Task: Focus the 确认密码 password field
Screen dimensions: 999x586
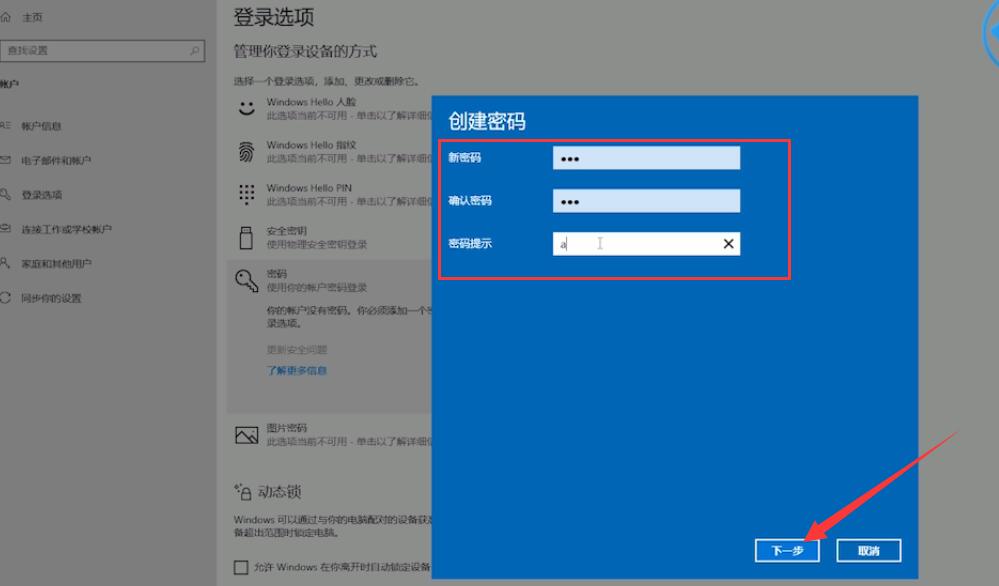Action: (x=646, y=201)
